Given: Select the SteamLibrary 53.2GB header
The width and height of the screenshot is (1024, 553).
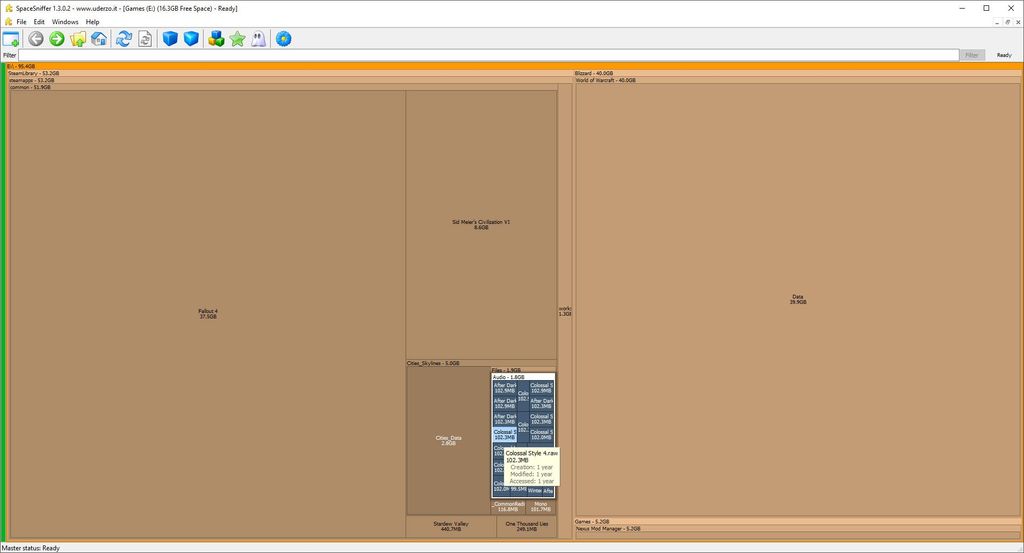Looking at the screenshot, I should 289,73.
